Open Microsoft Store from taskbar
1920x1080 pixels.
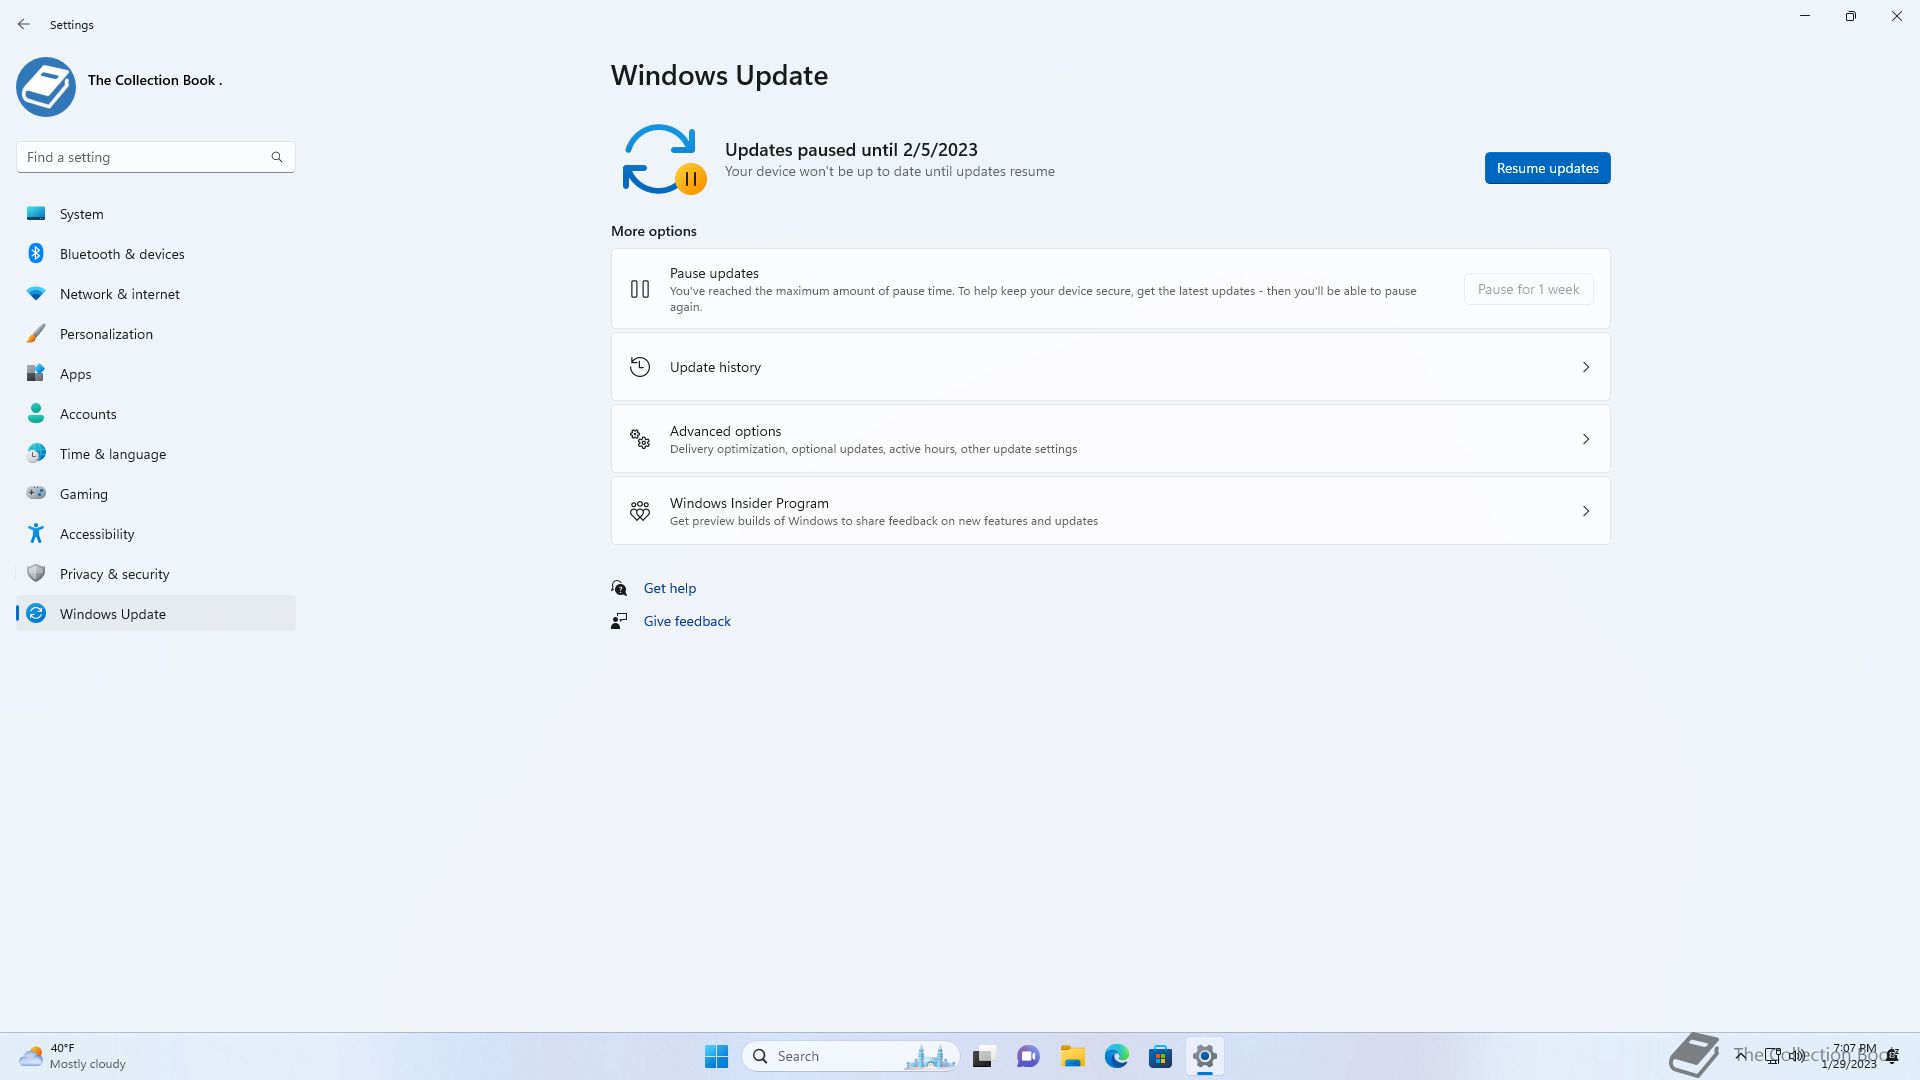point(1161,1056)
